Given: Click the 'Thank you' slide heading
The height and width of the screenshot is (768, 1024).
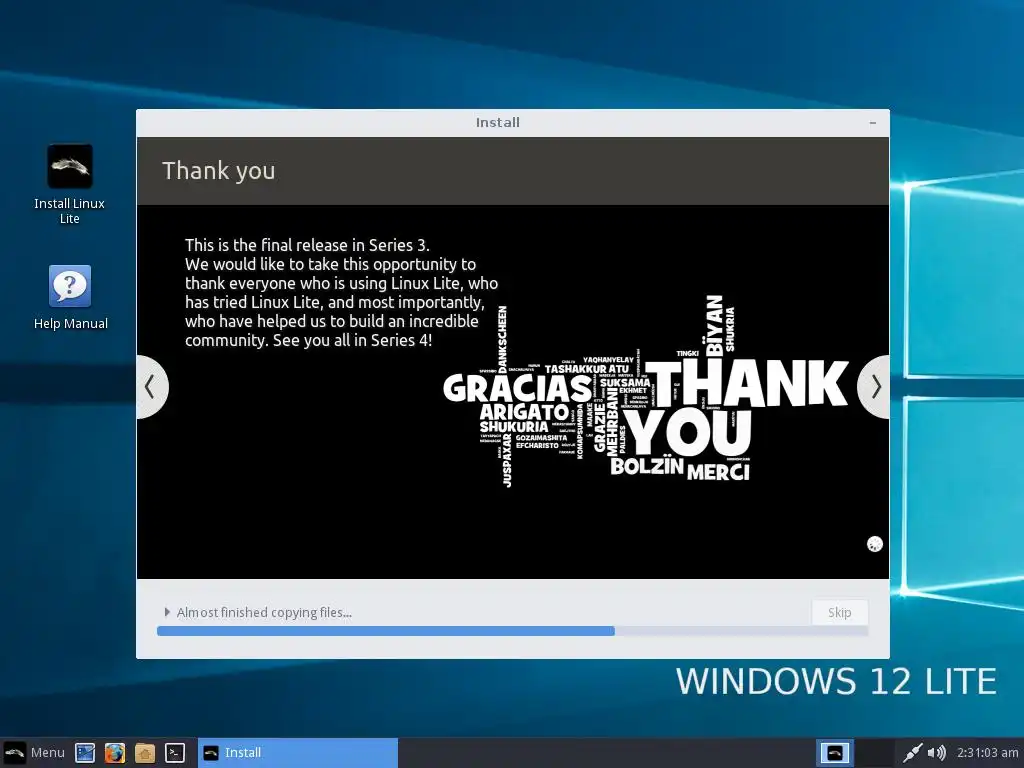Looking at the screenshot, I should point(219,170).
